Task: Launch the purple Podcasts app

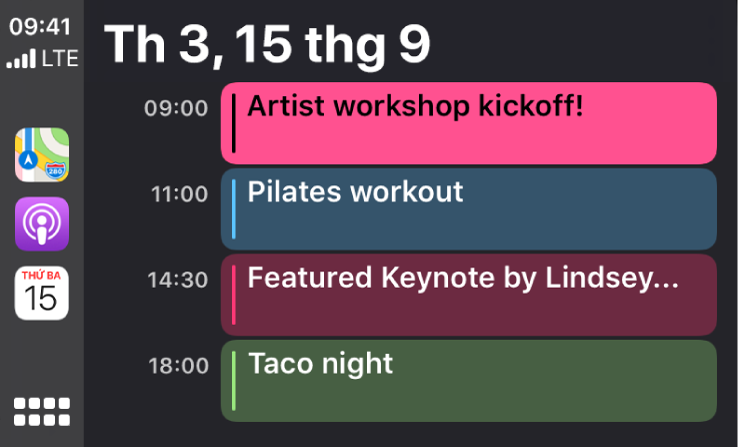Action: click(42, 224)
